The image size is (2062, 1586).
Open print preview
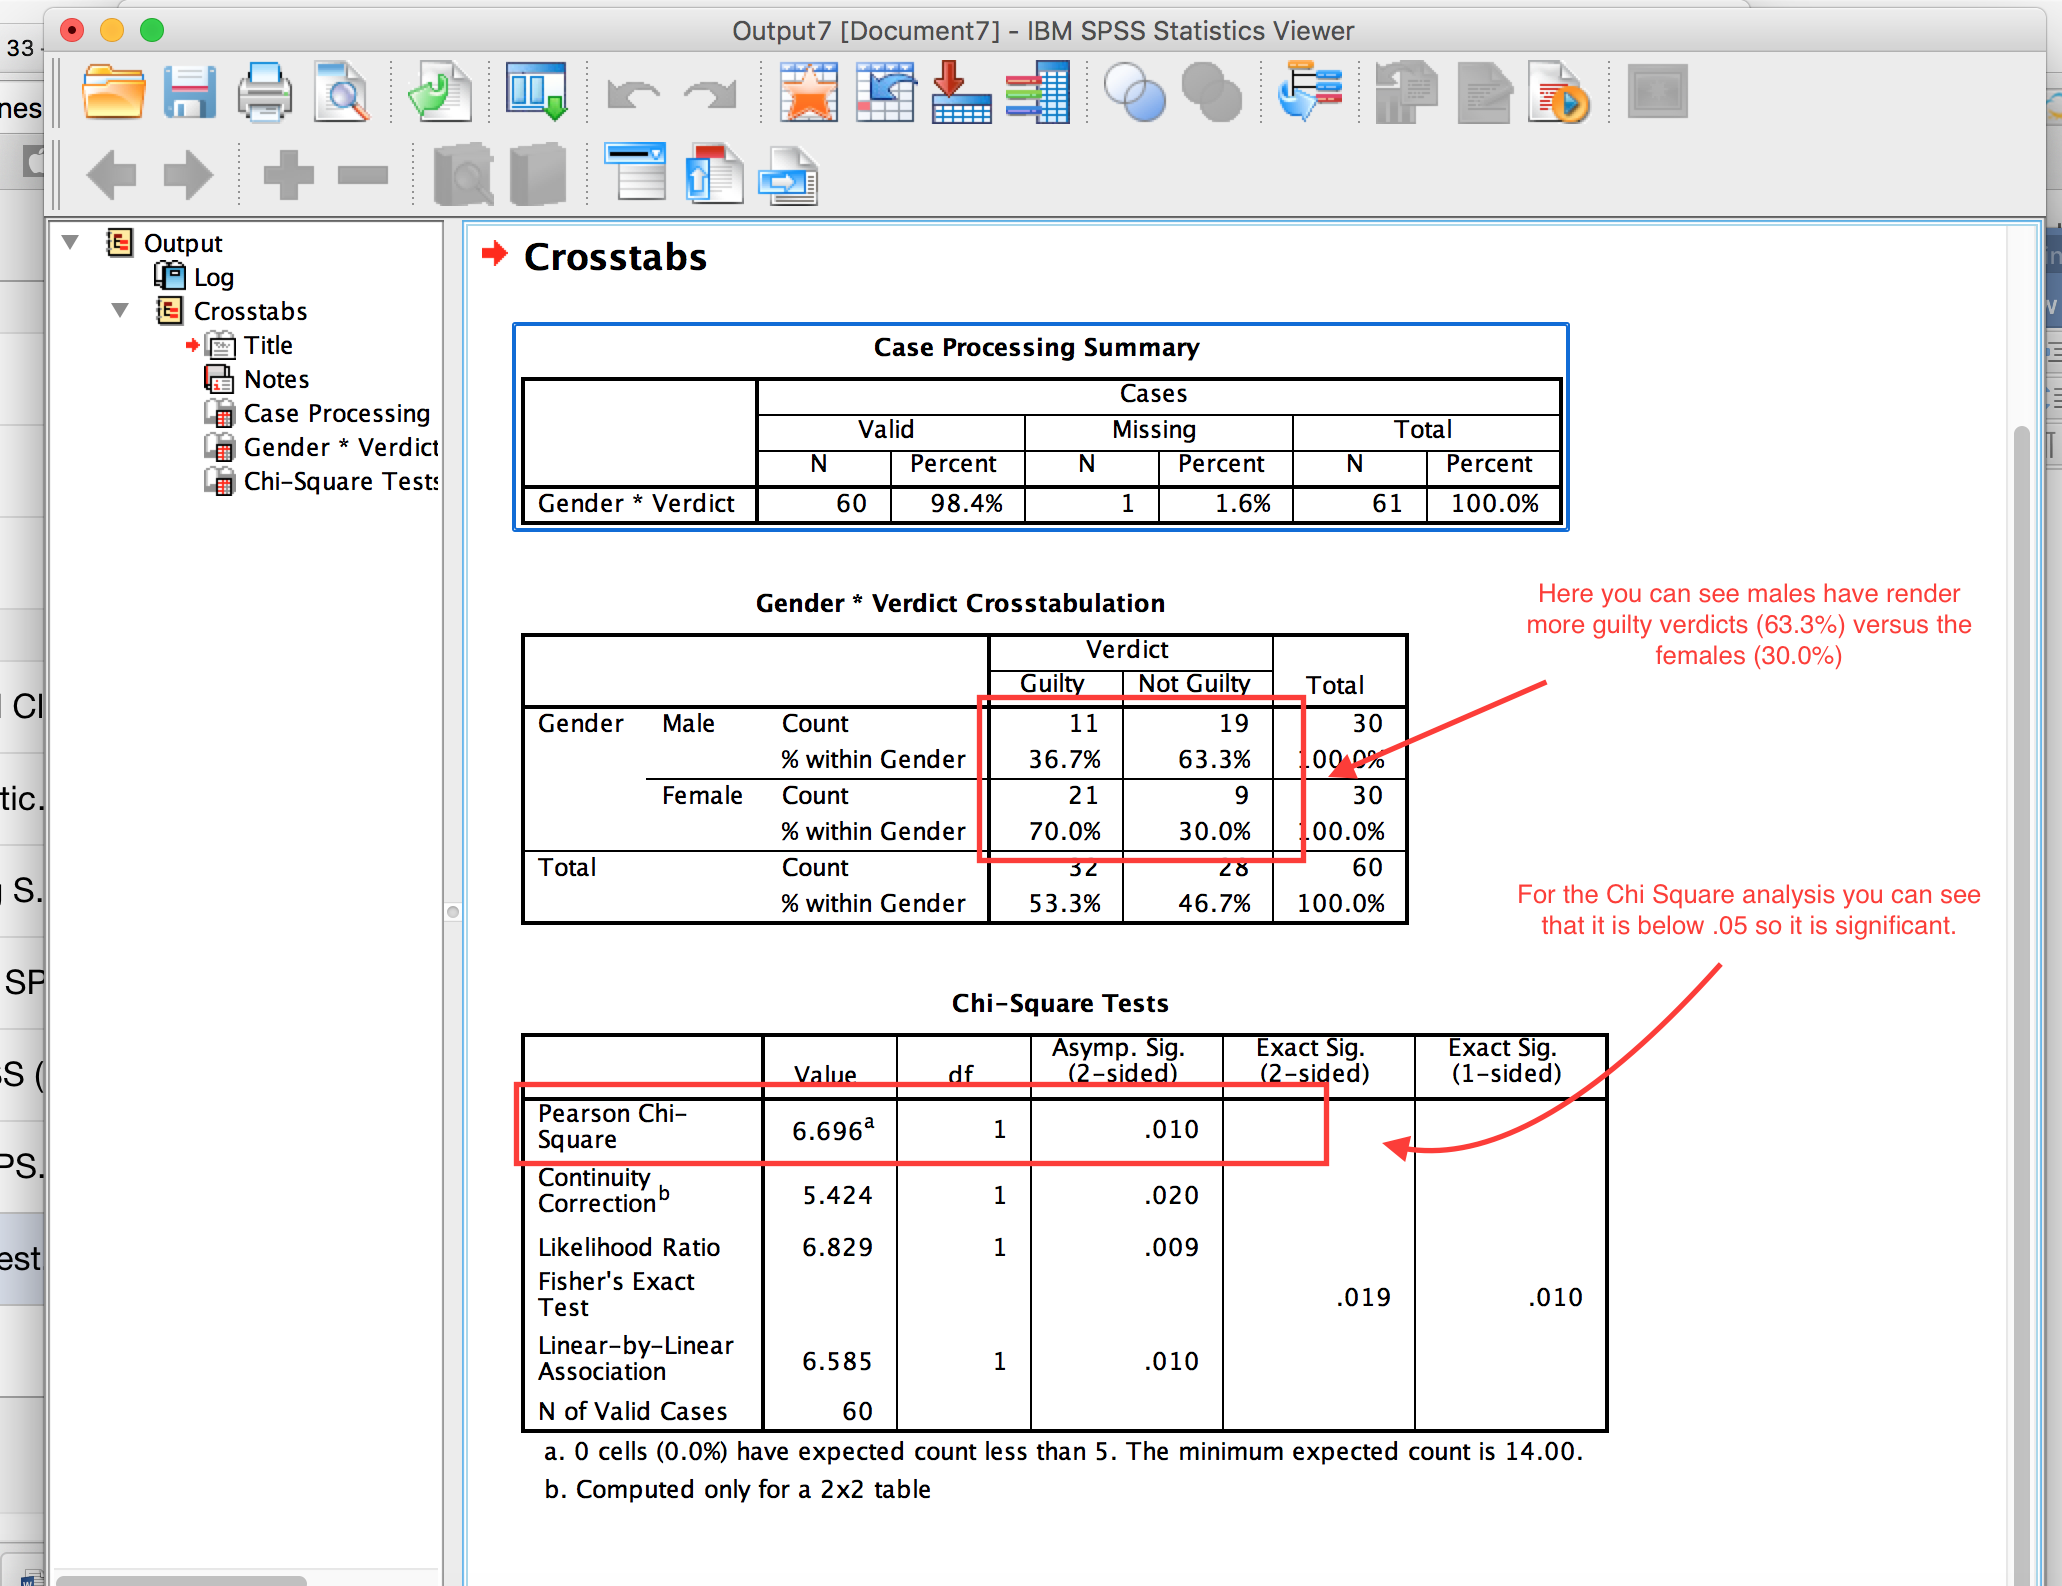coord(341,92)
